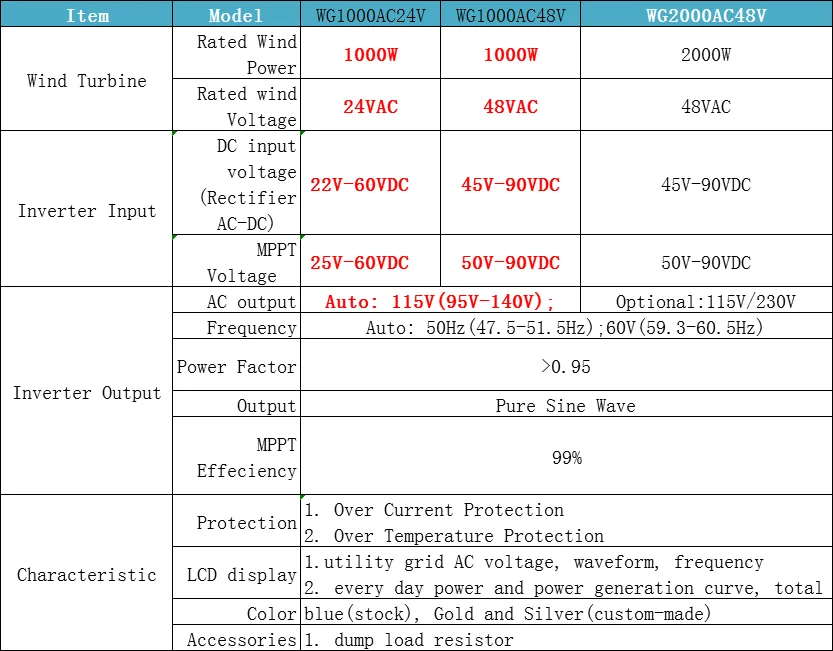Viewport: 833px width, 651px height.
Task: Select the 25V-60VDC MPPT value
Action: point(360,263)
